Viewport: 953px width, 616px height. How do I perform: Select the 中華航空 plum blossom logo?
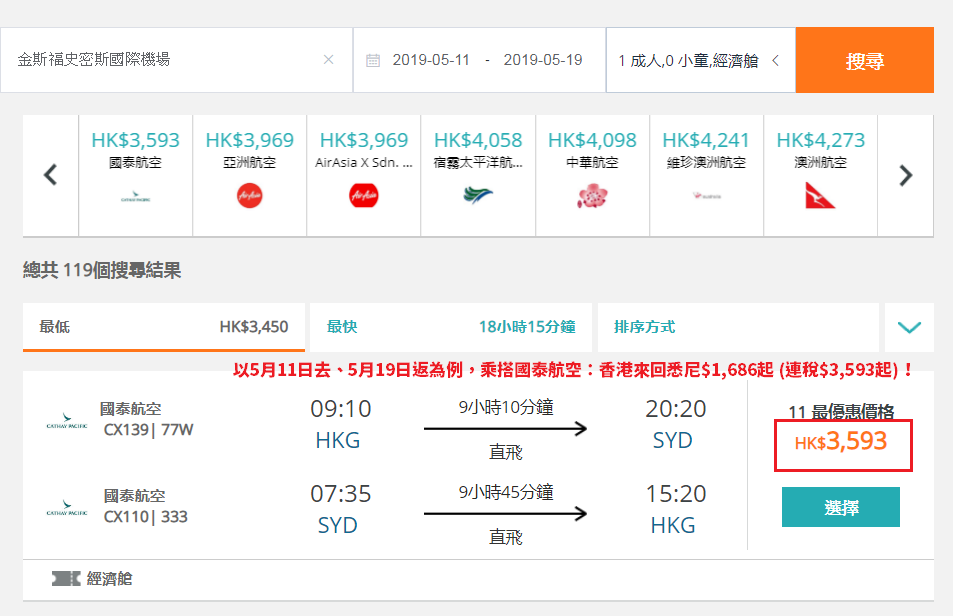(592, 196)
